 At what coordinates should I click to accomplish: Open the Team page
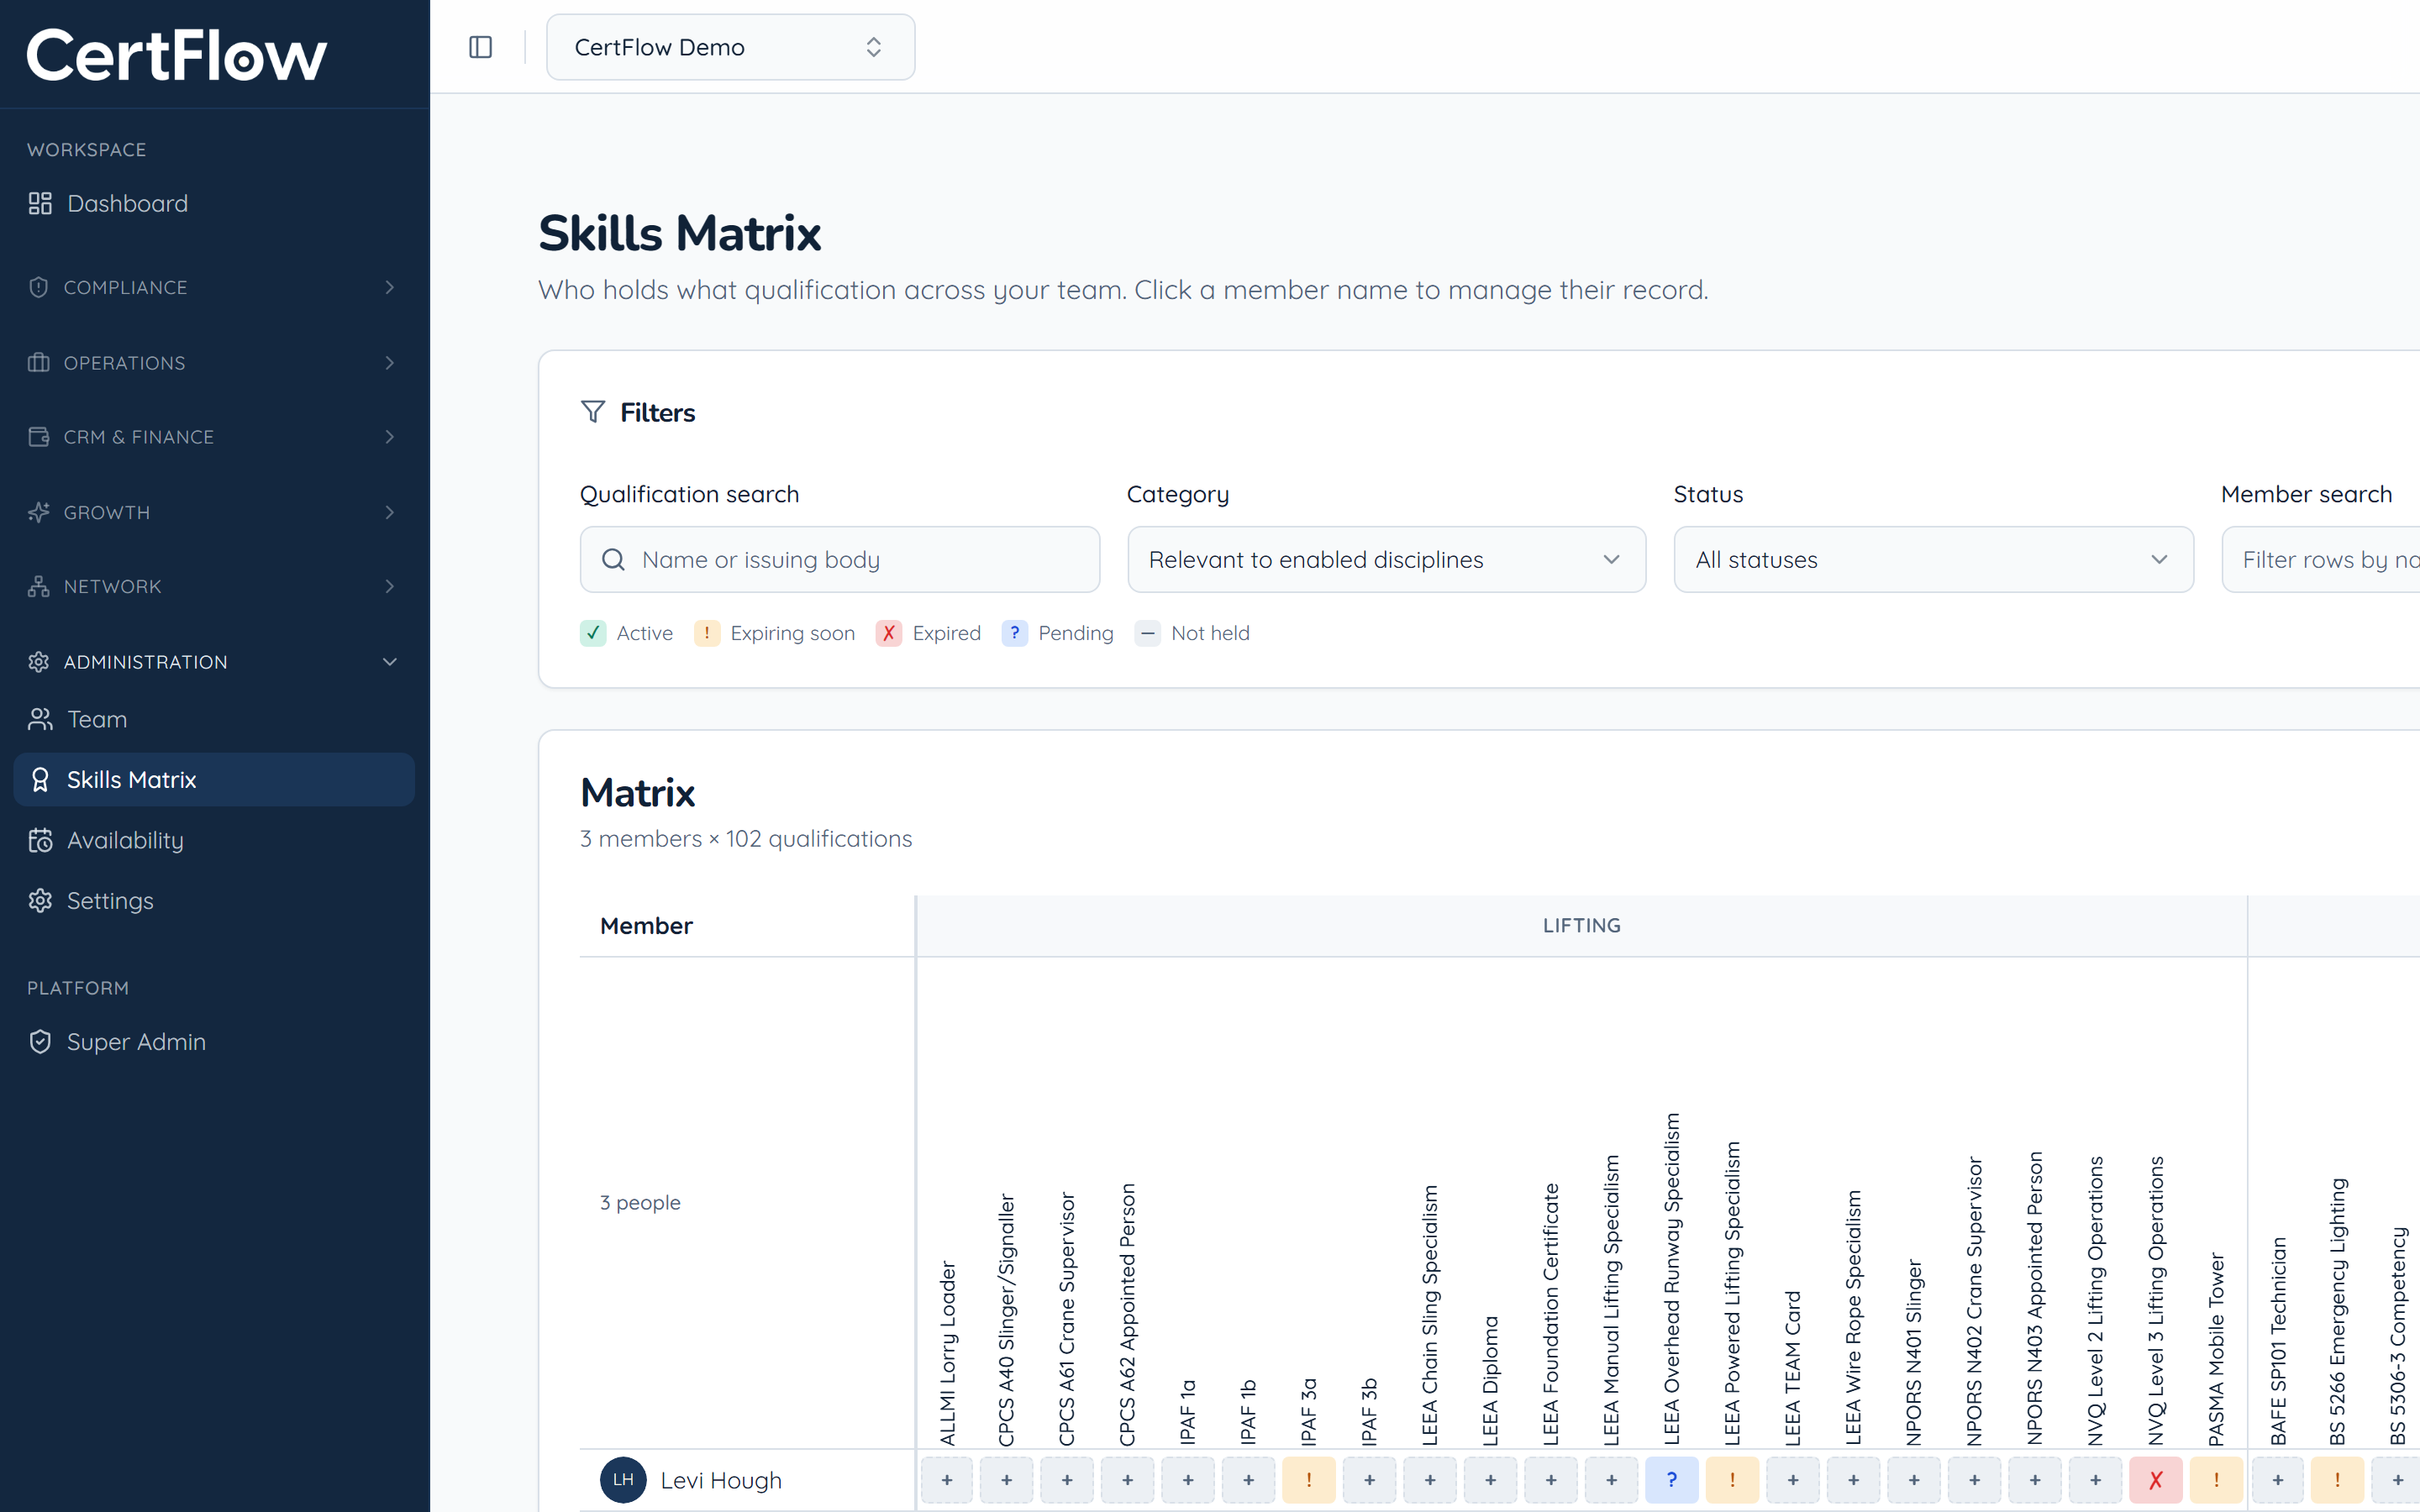click(214, 719)
